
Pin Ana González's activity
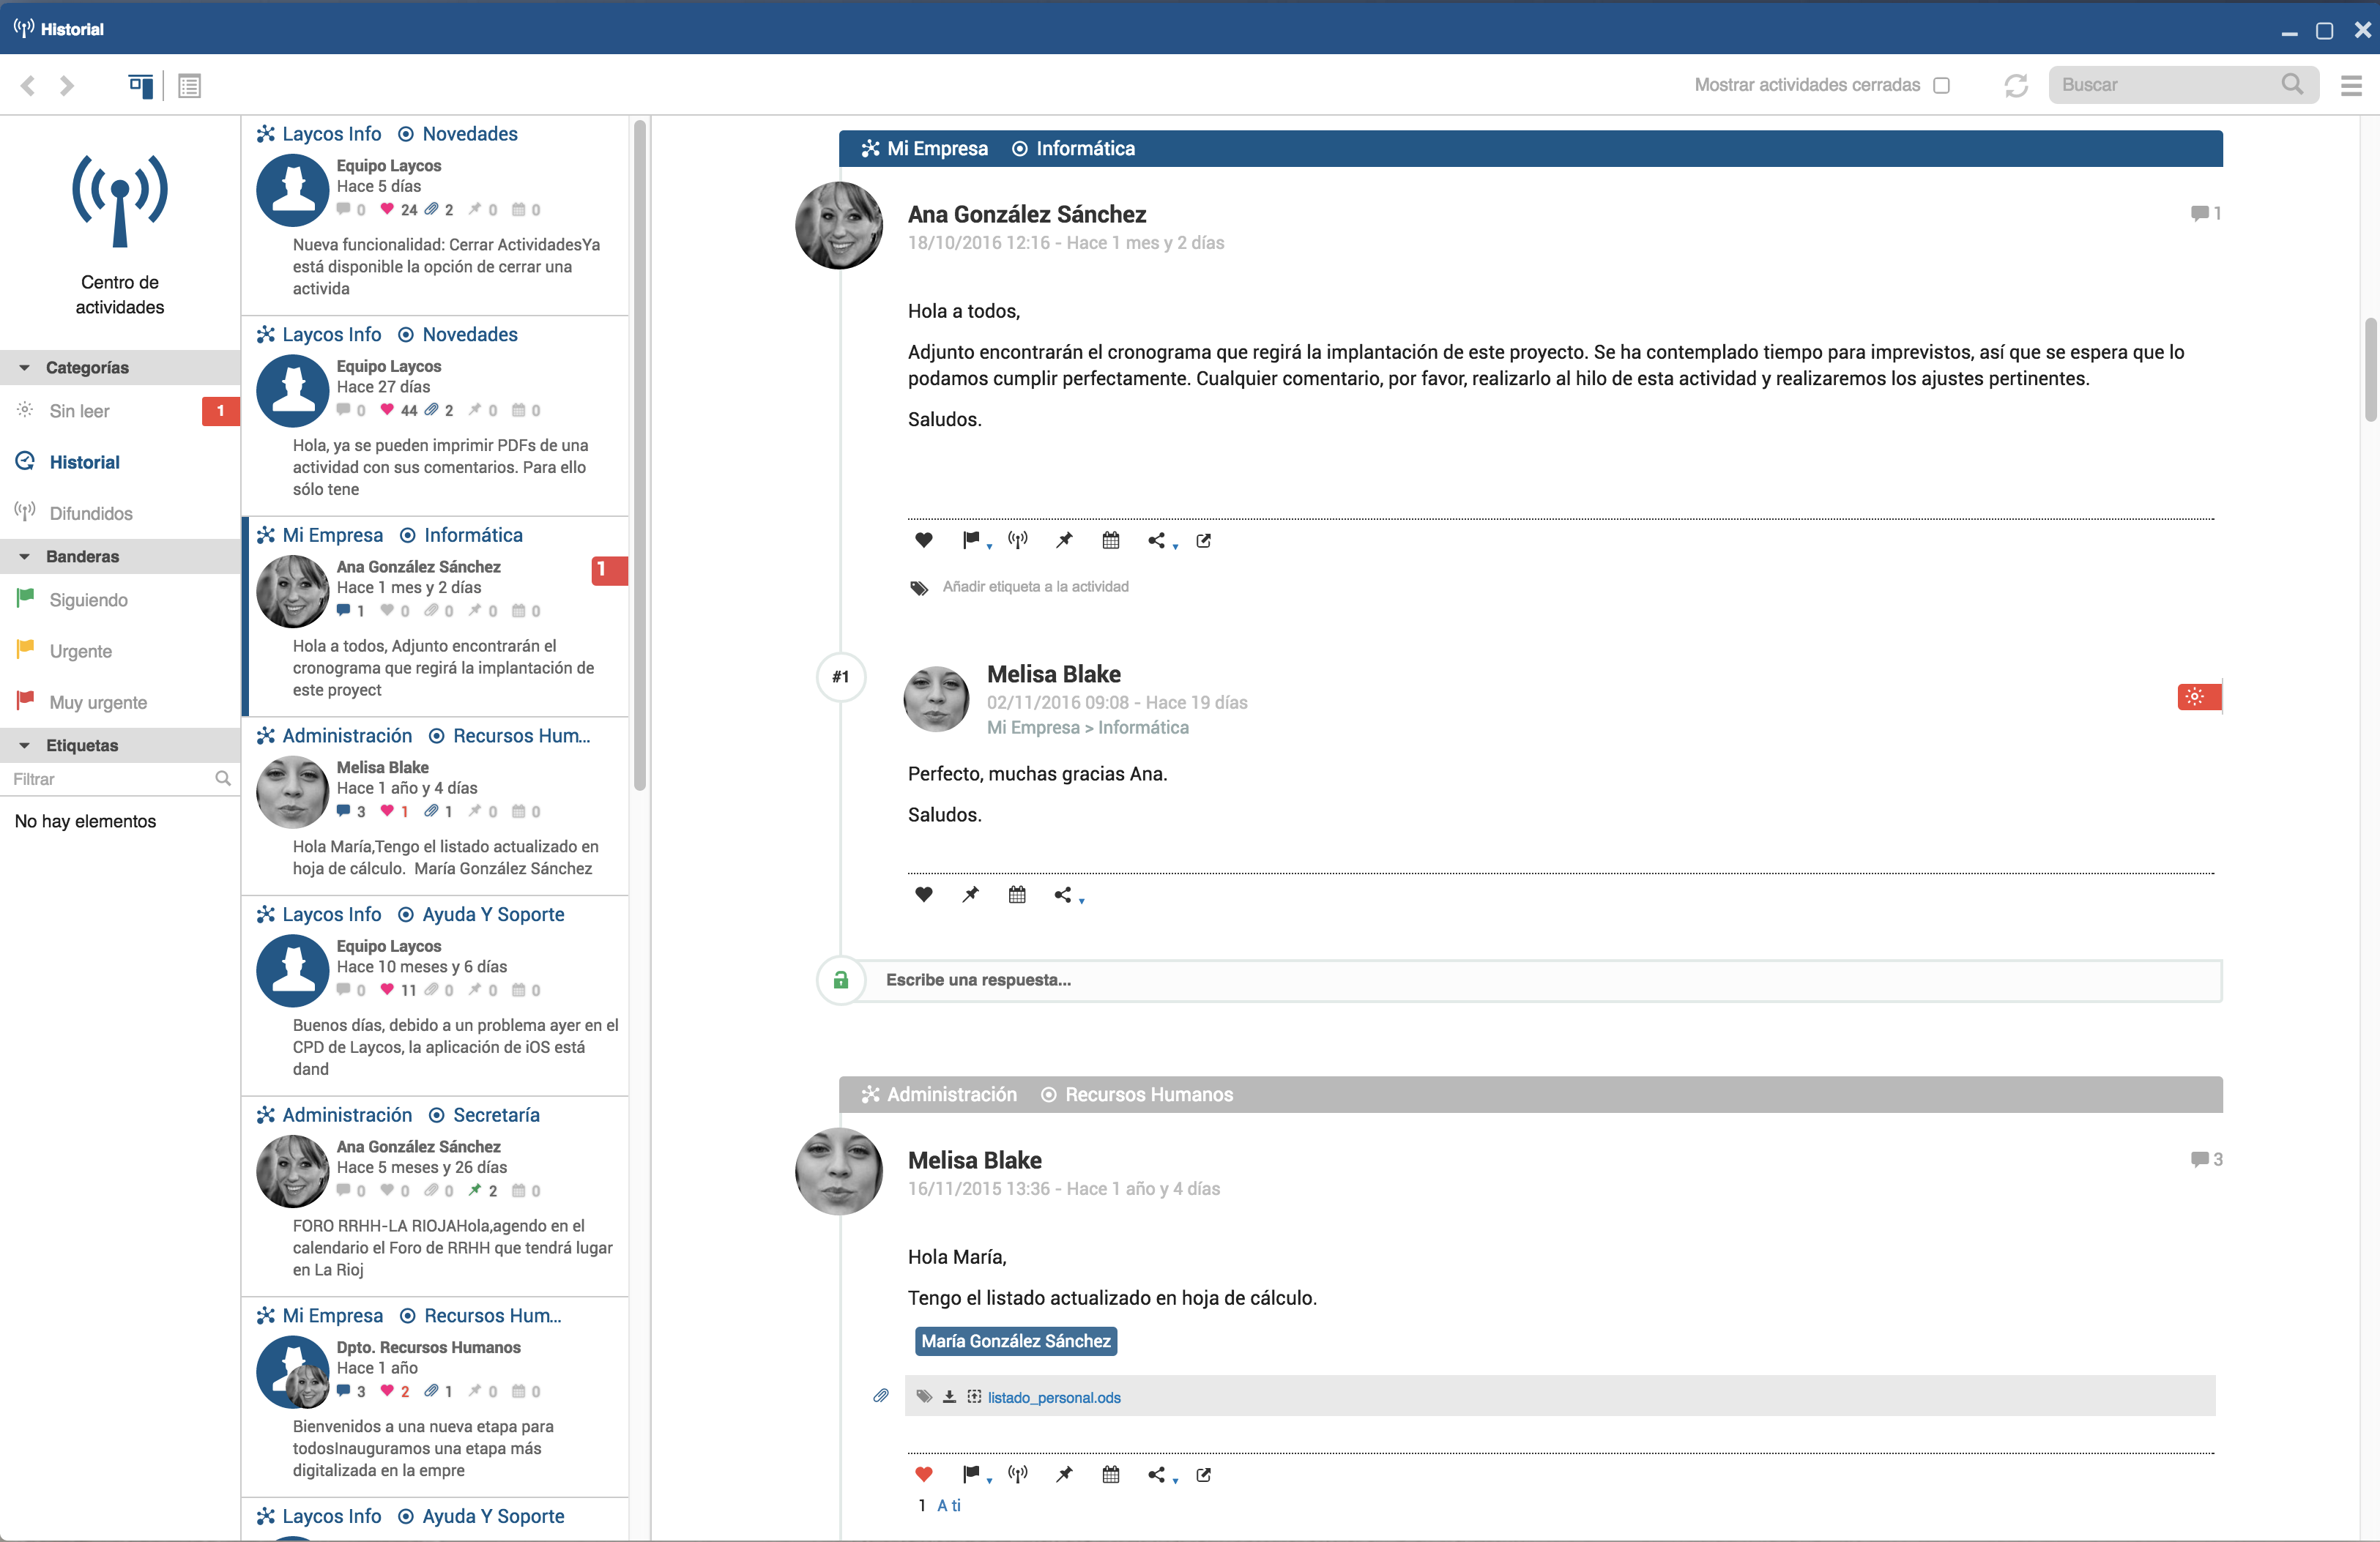[1064, 540]
